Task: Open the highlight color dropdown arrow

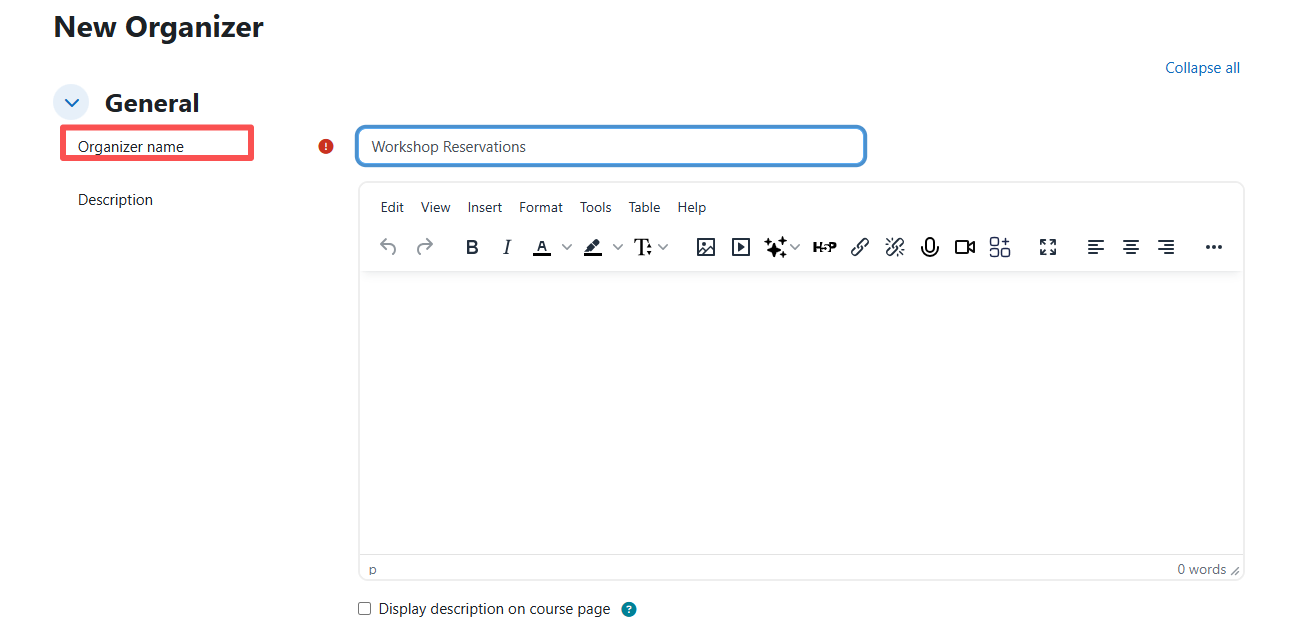Action: (617, 247)
